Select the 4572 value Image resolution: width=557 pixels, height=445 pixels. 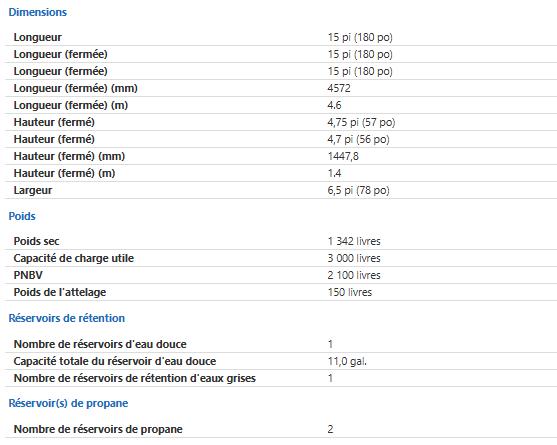click(x=339, y=88)
